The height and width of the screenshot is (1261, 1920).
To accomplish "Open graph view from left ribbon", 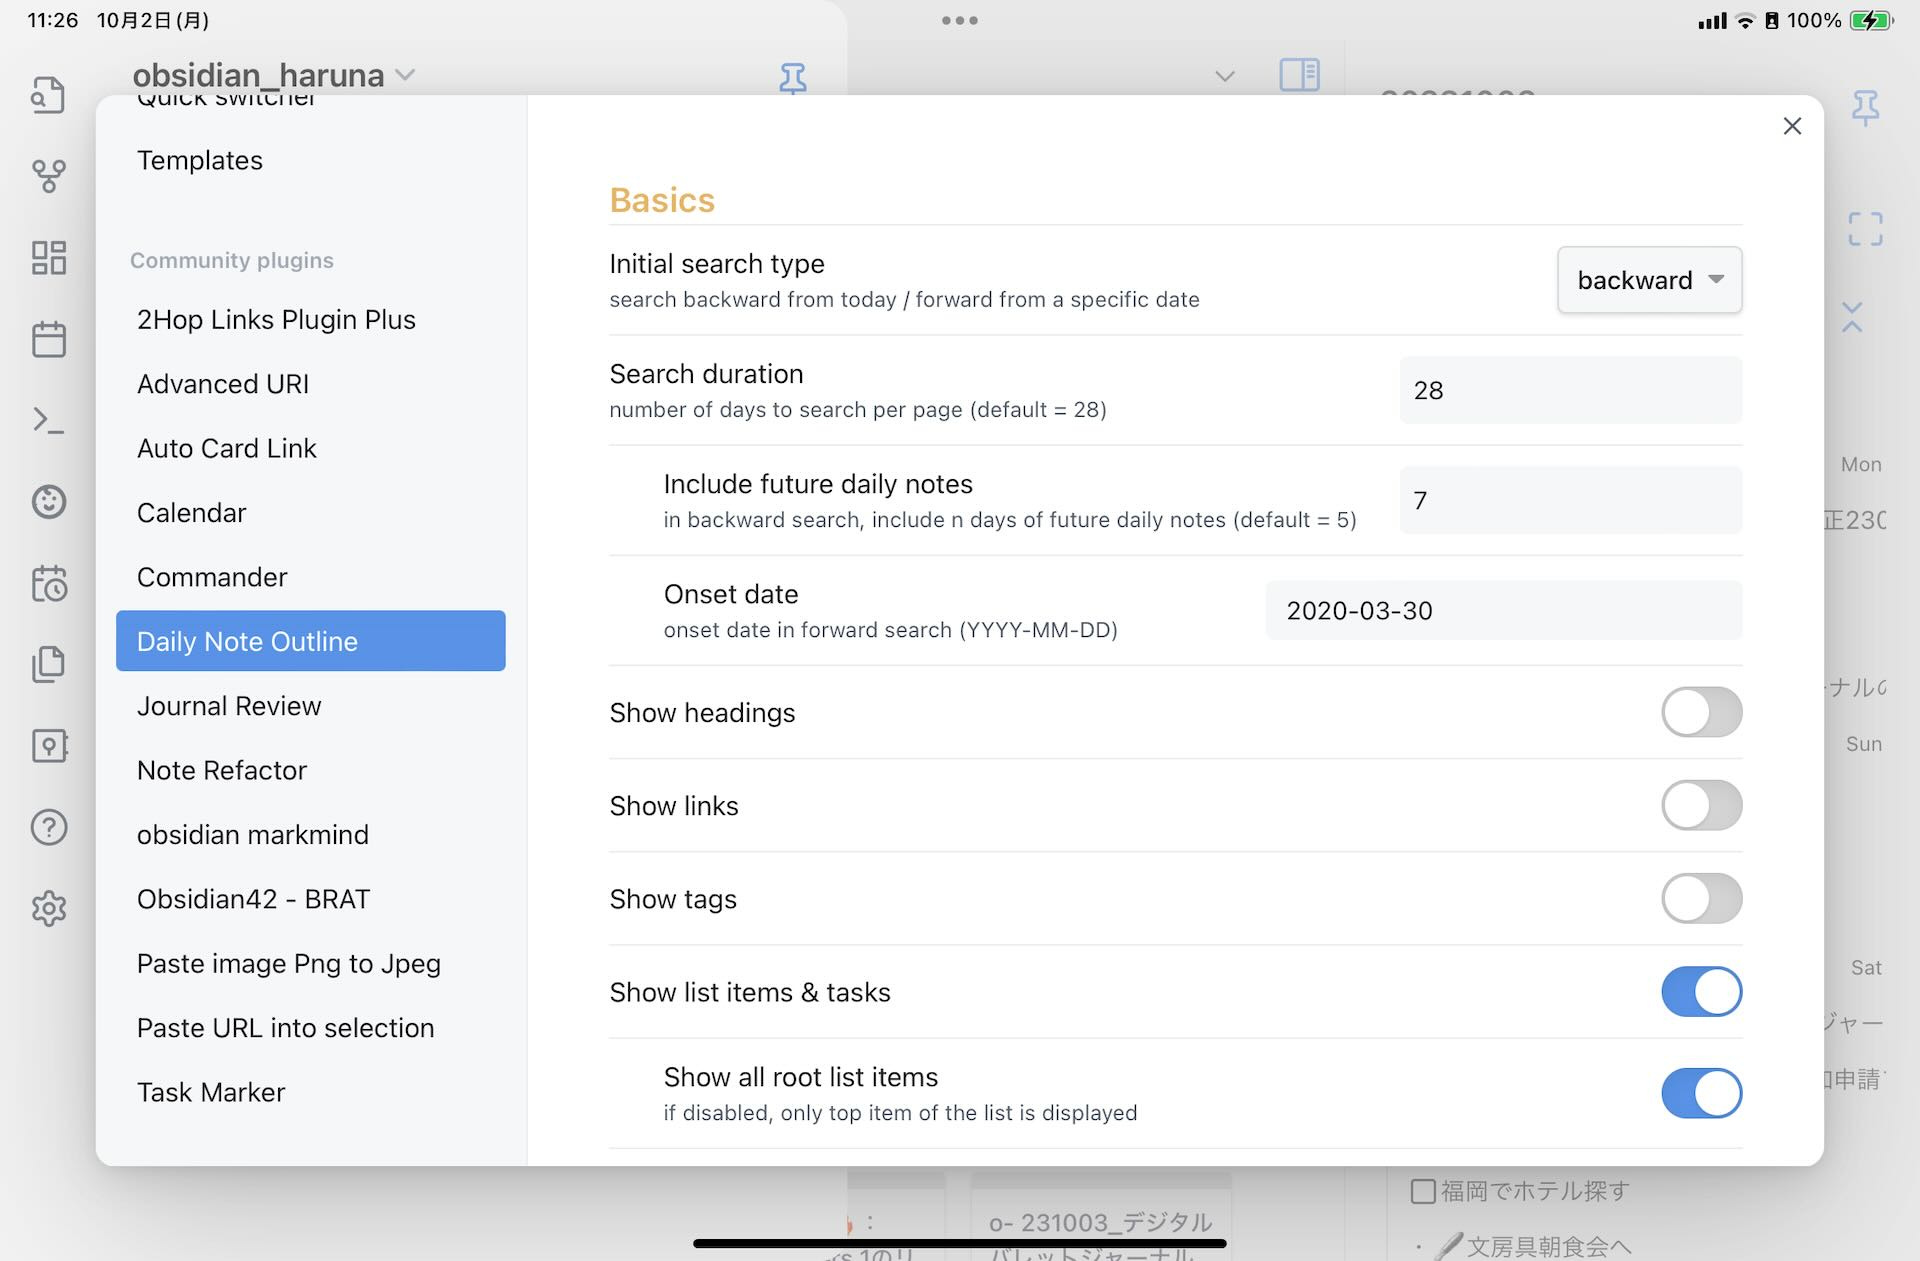I will click(x=48, y=176).
